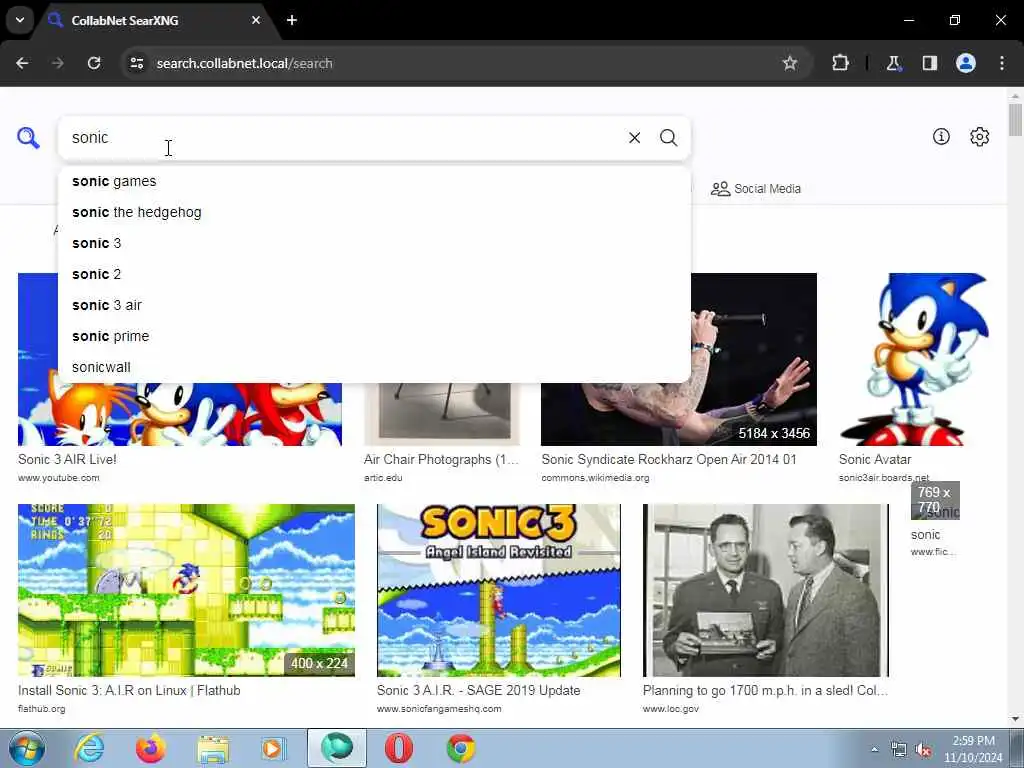Choose suggestion "sonic 2"

(374, 274)
